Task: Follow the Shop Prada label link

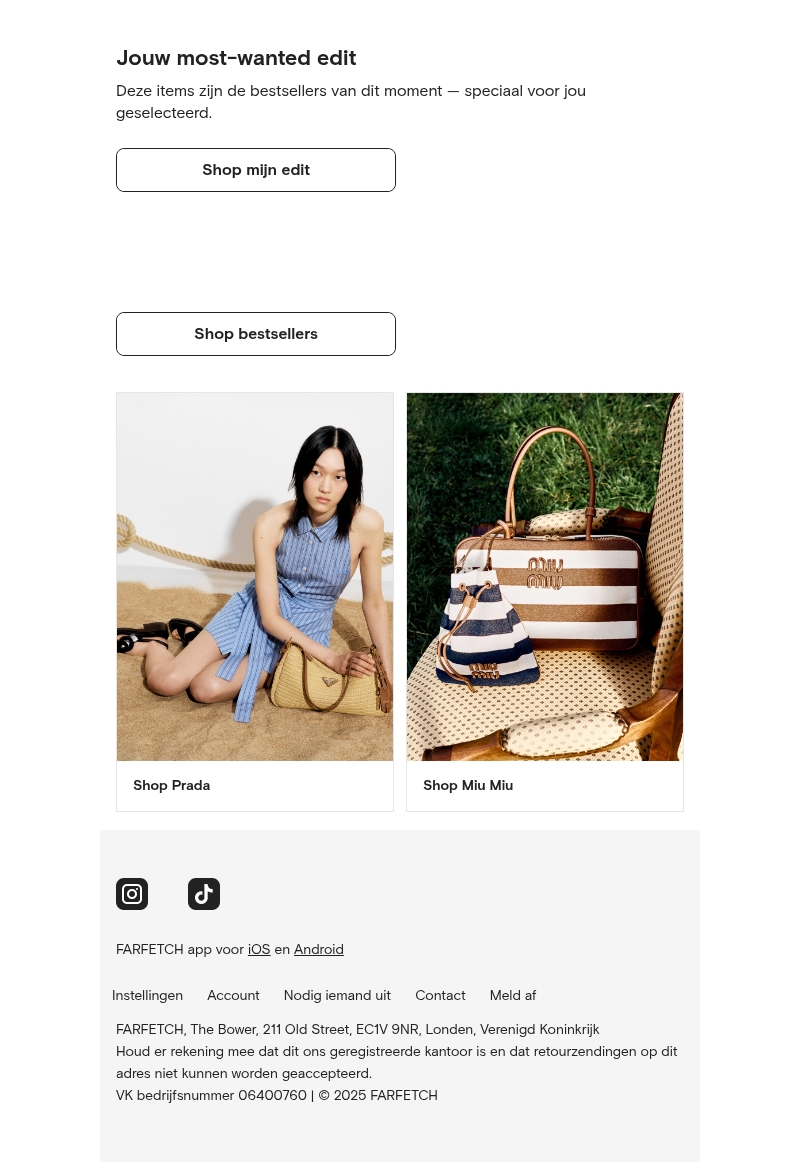Action: point(172,786)
